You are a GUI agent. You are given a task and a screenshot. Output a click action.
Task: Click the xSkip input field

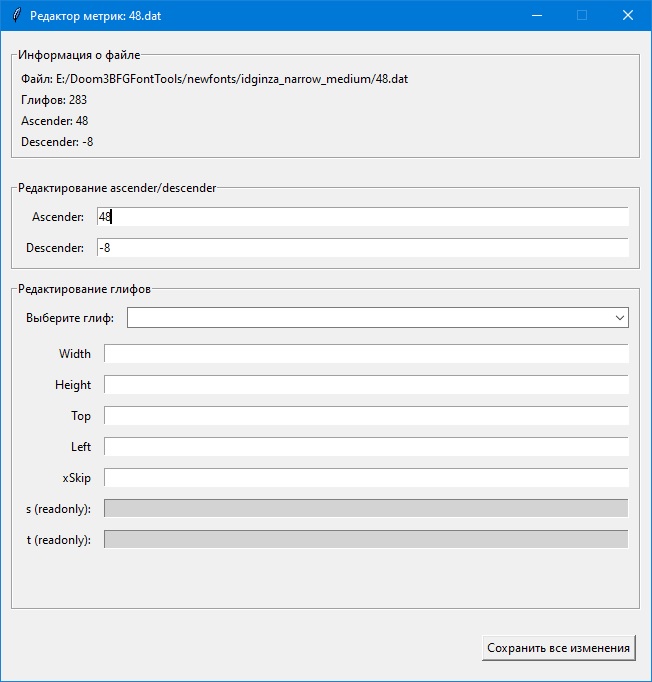click(x=366, y=478)
